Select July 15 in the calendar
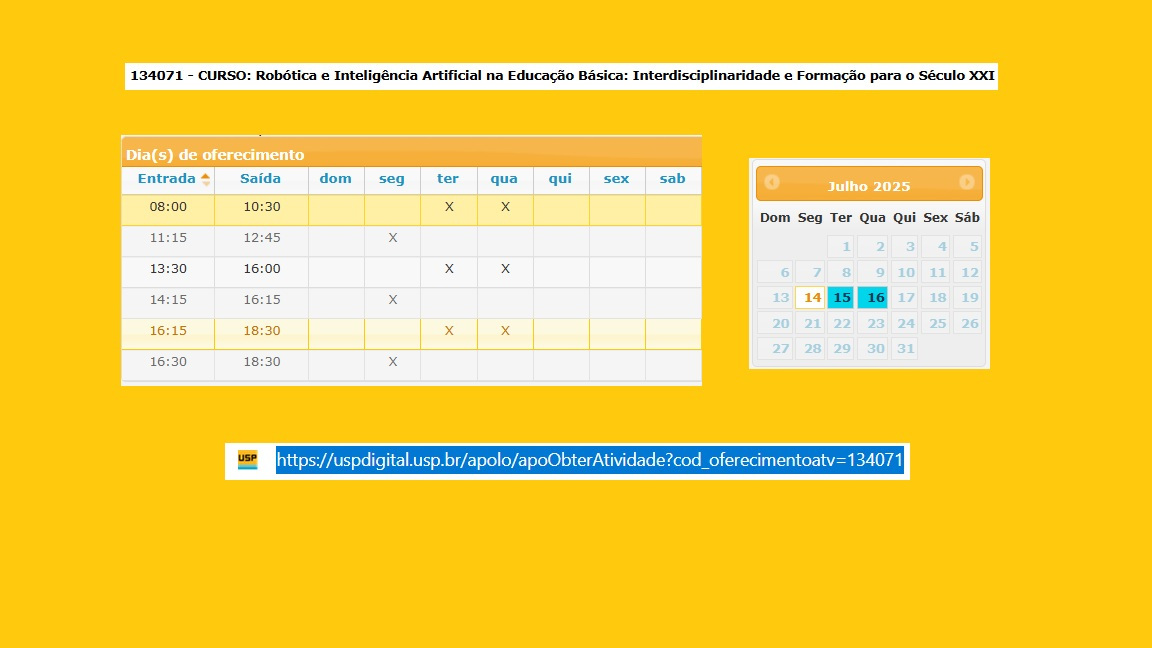1152x648 pixels. [x=841, y=297]
